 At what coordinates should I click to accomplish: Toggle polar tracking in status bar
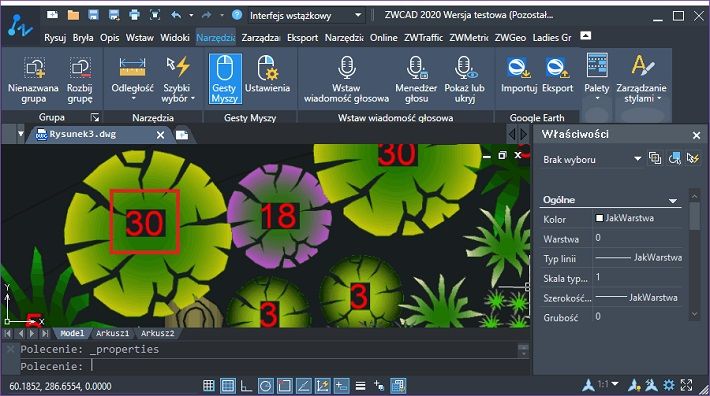tap(266, 386)
